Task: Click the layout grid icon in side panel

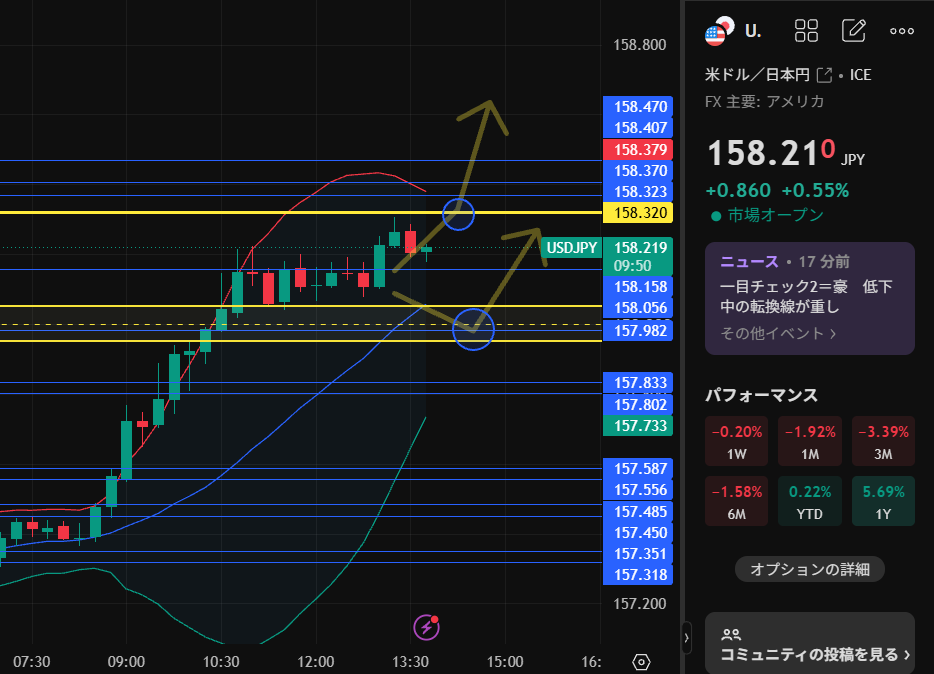Action: [807, 30]
